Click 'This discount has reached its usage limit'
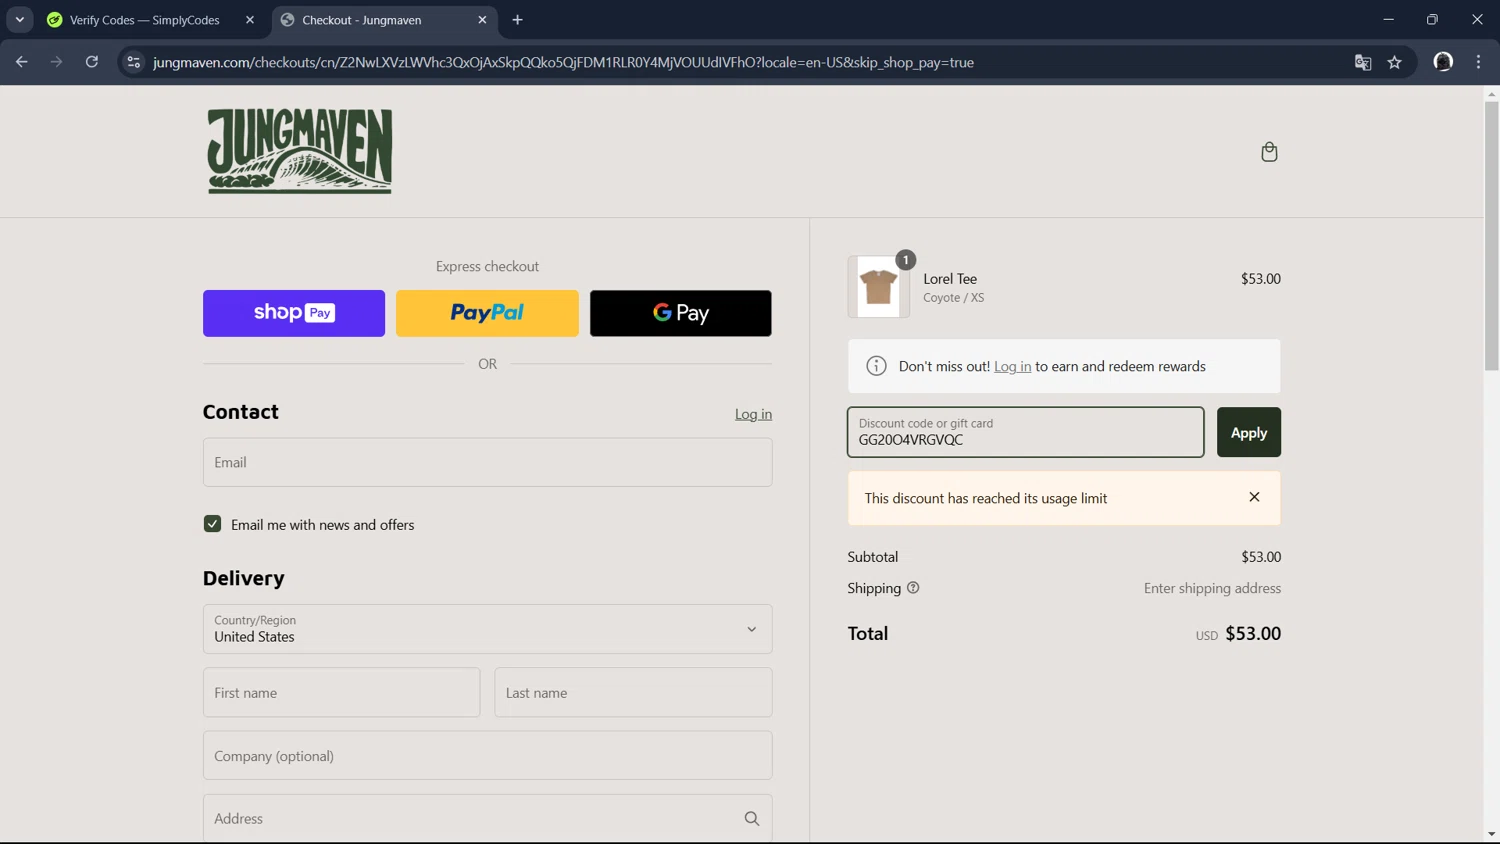 click(x=986, y=498)
